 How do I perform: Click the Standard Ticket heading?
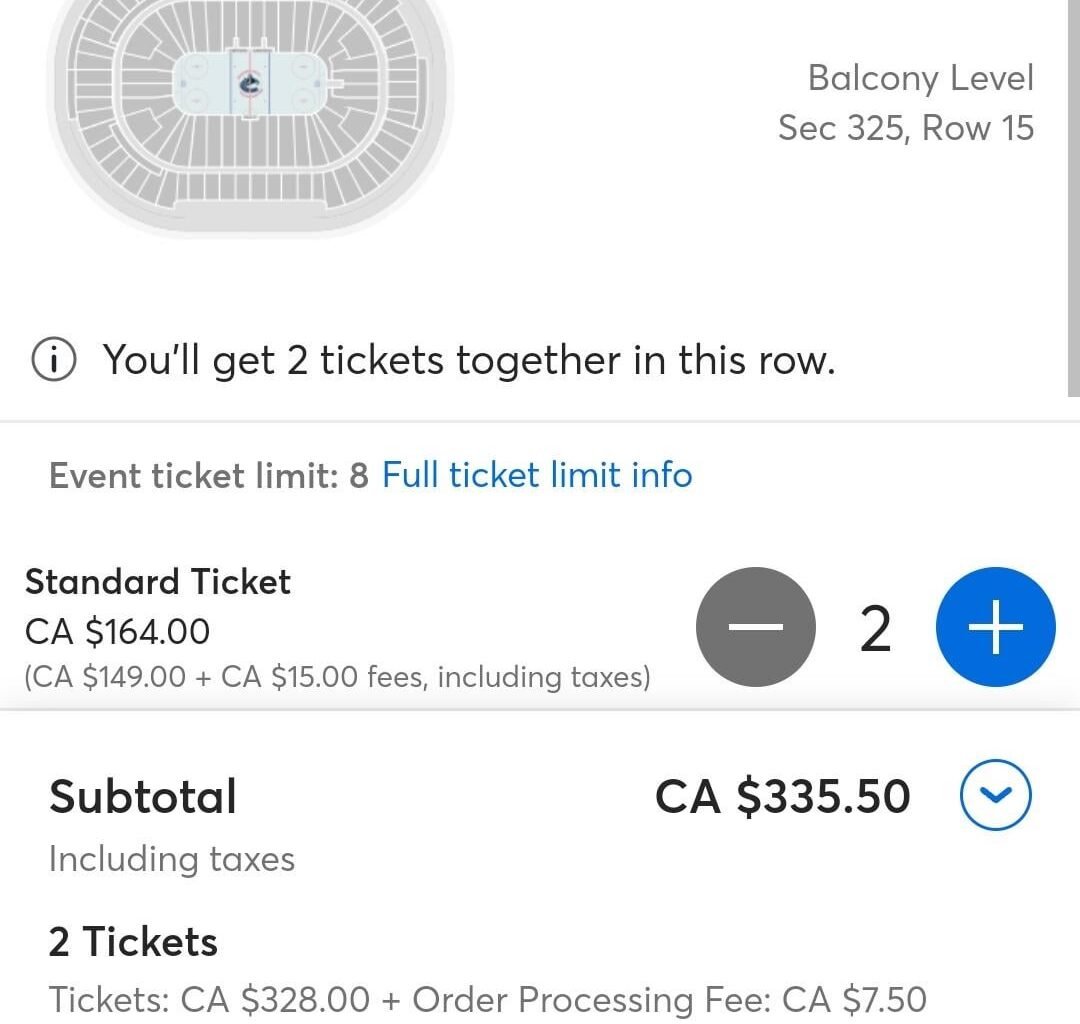pyautogui.click(x=158, y=582)
